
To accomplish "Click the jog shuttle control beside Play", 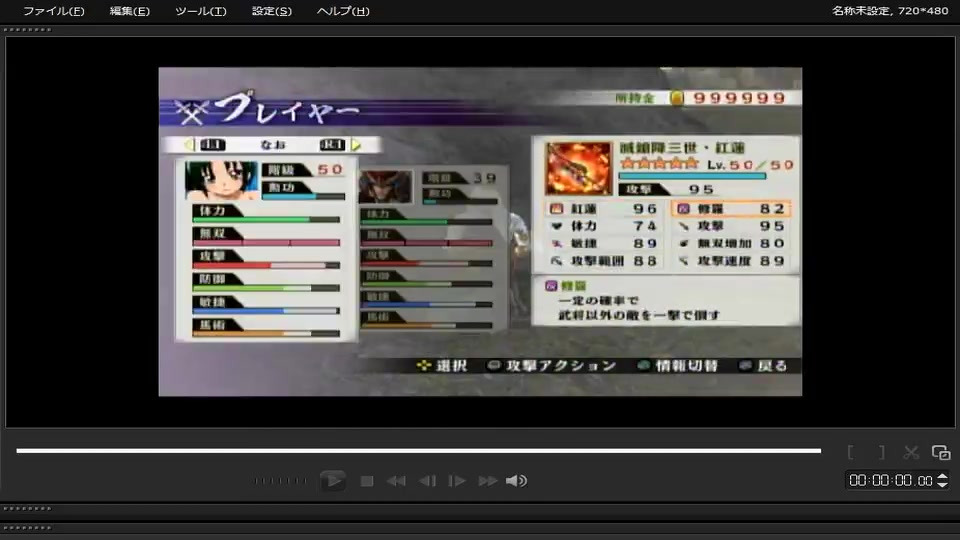I will click(280, 481).
